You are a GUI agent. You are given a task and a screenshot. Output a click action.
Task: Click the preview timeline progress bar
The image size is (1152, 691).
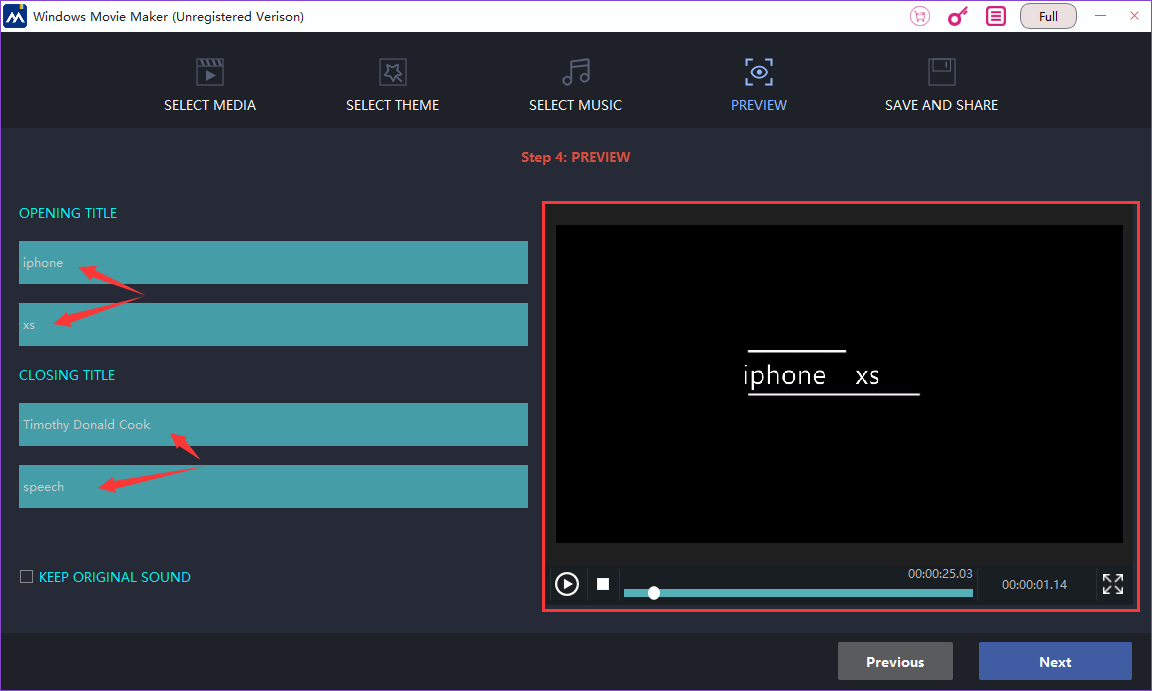[x=799, y=593]
